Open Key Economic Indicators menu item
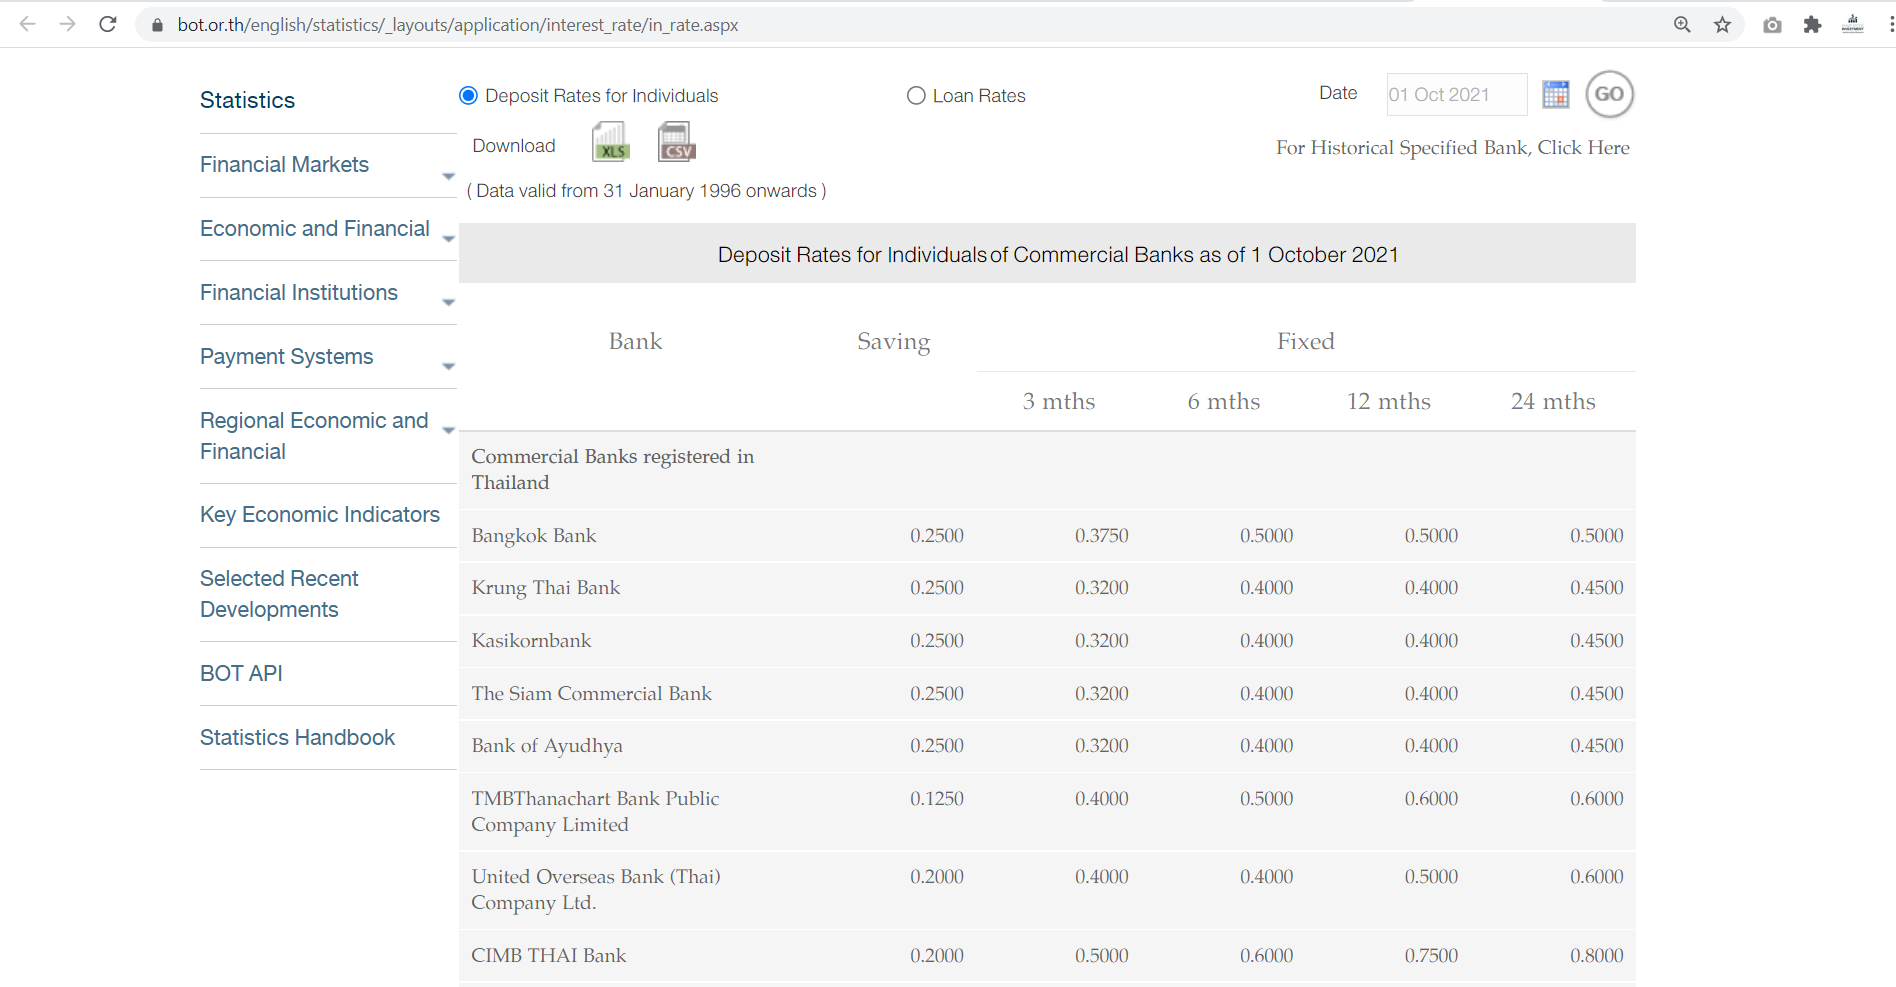Viewport: 1896px width, 987px height. (320, 515)
